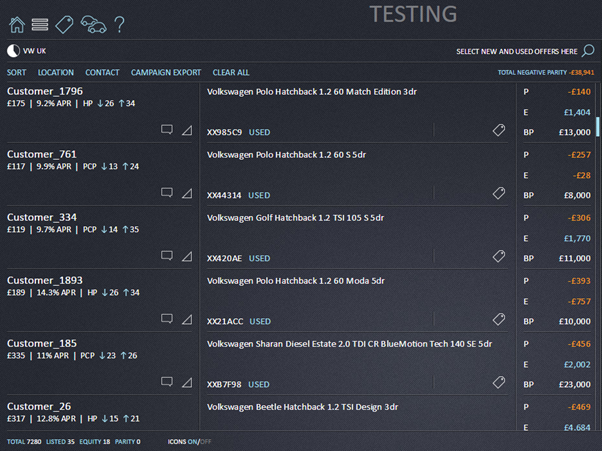Click BP value £23,000

[575, 384]
